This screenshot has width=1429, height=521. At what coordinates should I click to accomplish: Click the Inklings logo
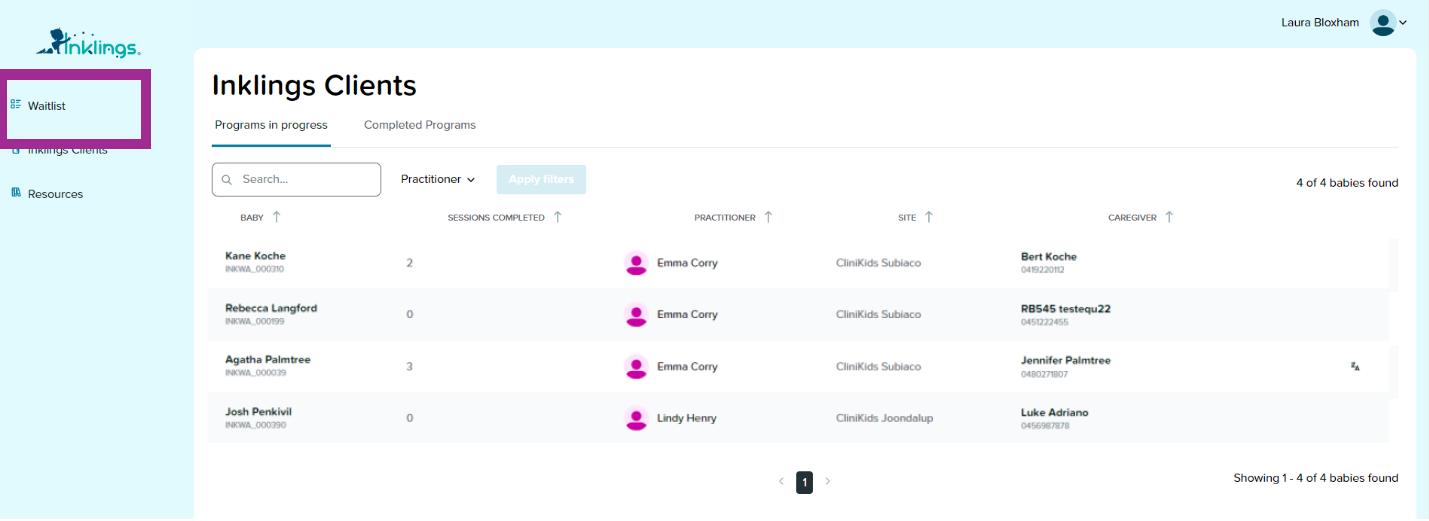tap(88, 42)
